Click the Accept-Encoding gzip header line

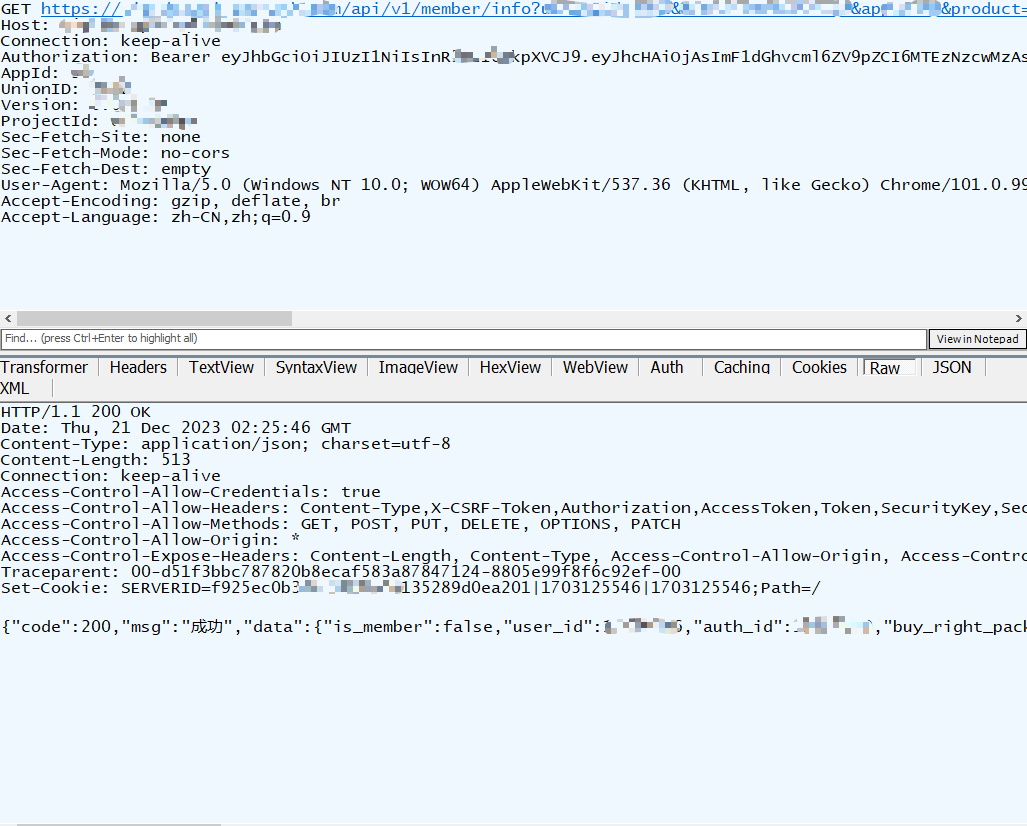[170, 201]
